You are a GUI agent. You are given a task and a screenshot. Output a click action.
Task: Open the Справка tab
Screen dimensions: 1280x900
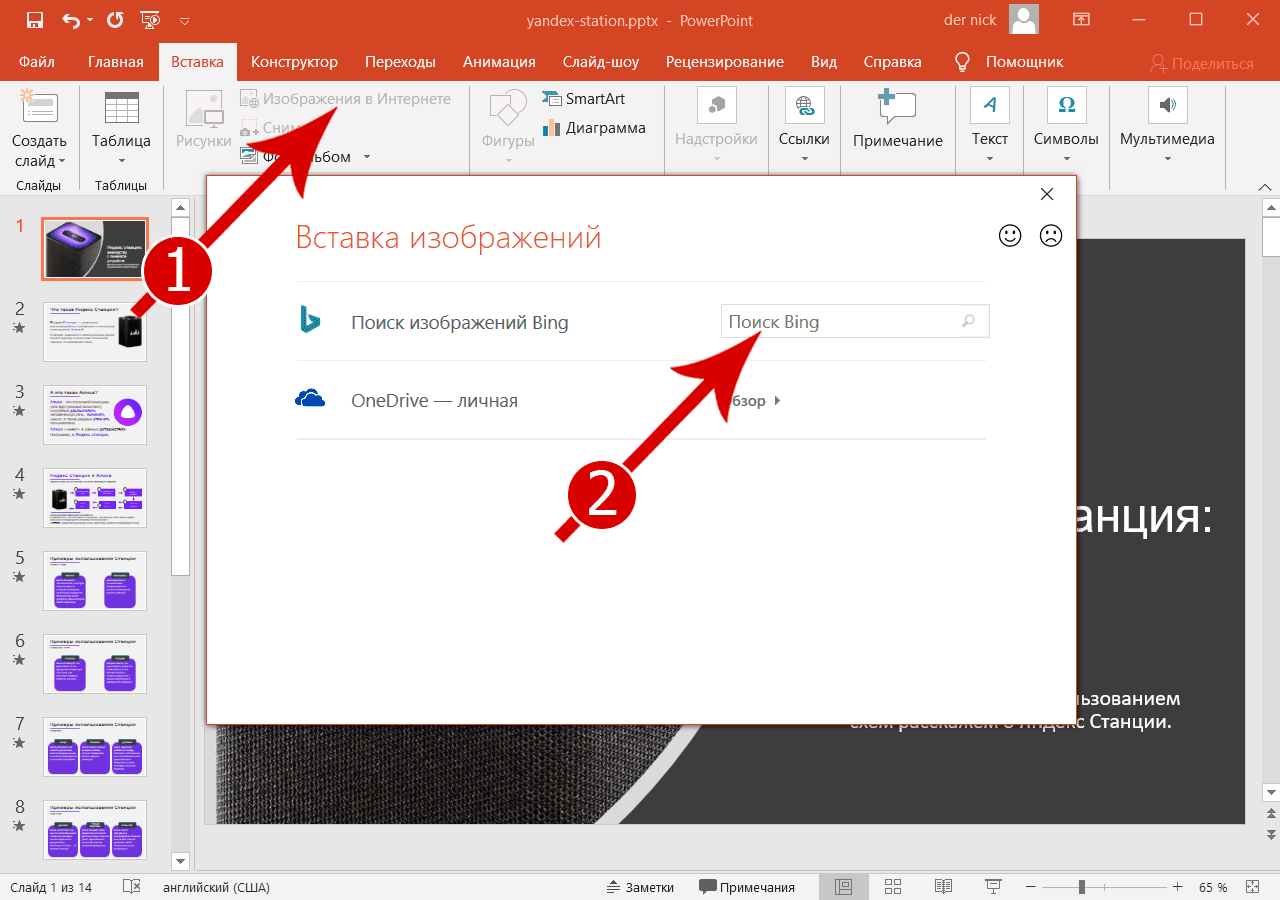[x=892, y=62]
